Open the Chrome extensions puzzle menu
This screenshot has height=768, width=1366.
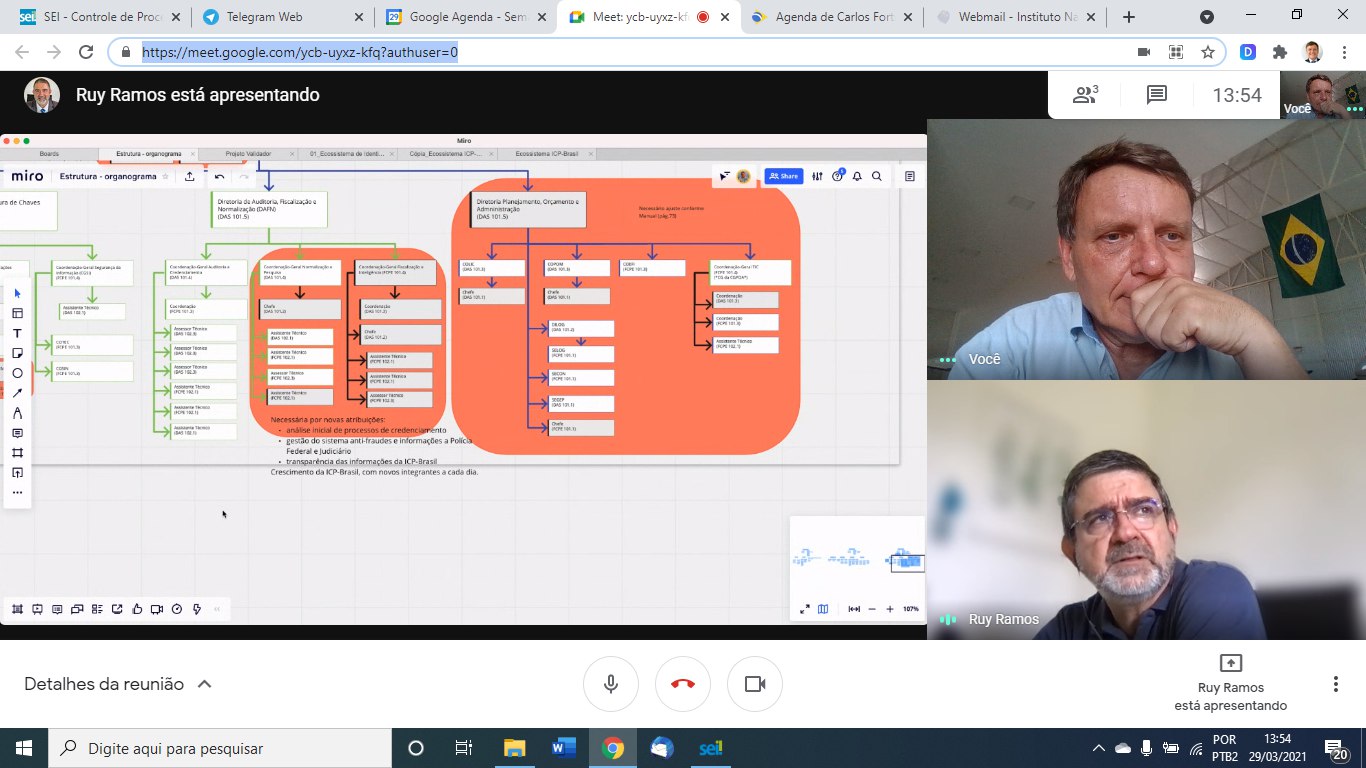pyautogui.click(x=1279, y=53)
